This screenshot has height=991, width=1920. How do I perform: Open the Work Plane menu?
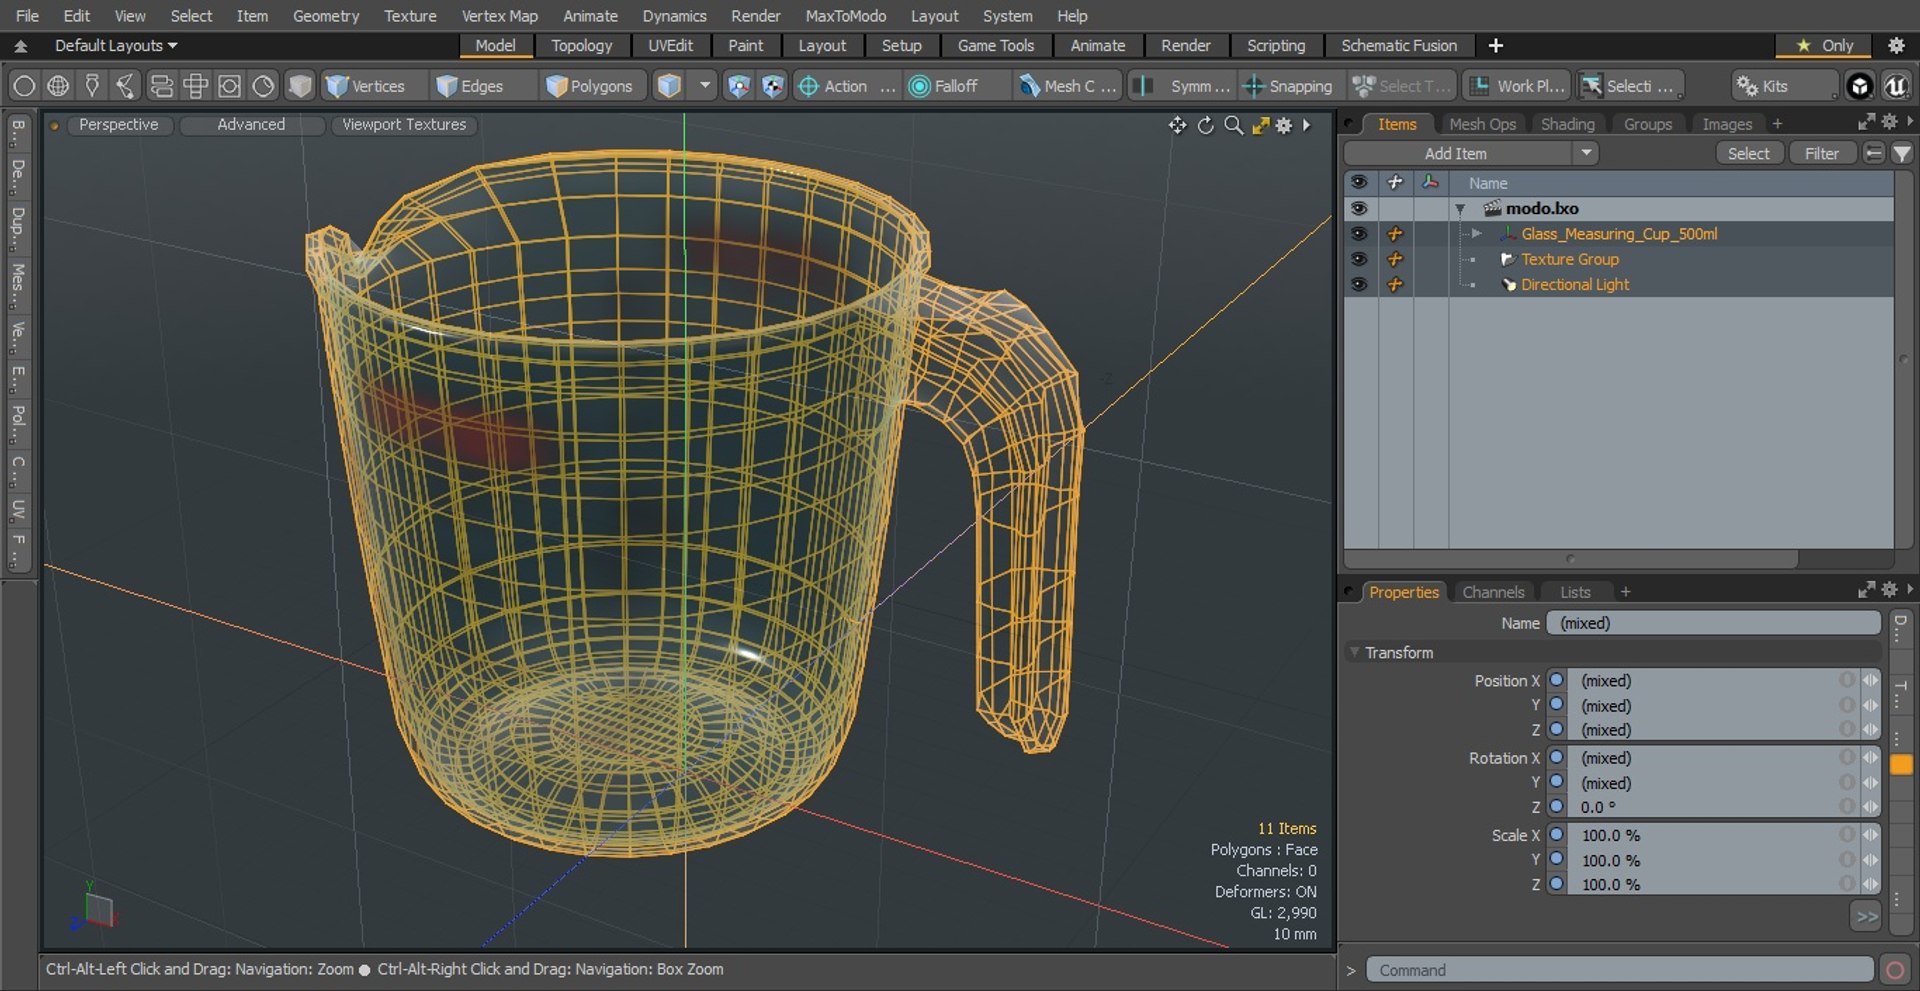1517,86
